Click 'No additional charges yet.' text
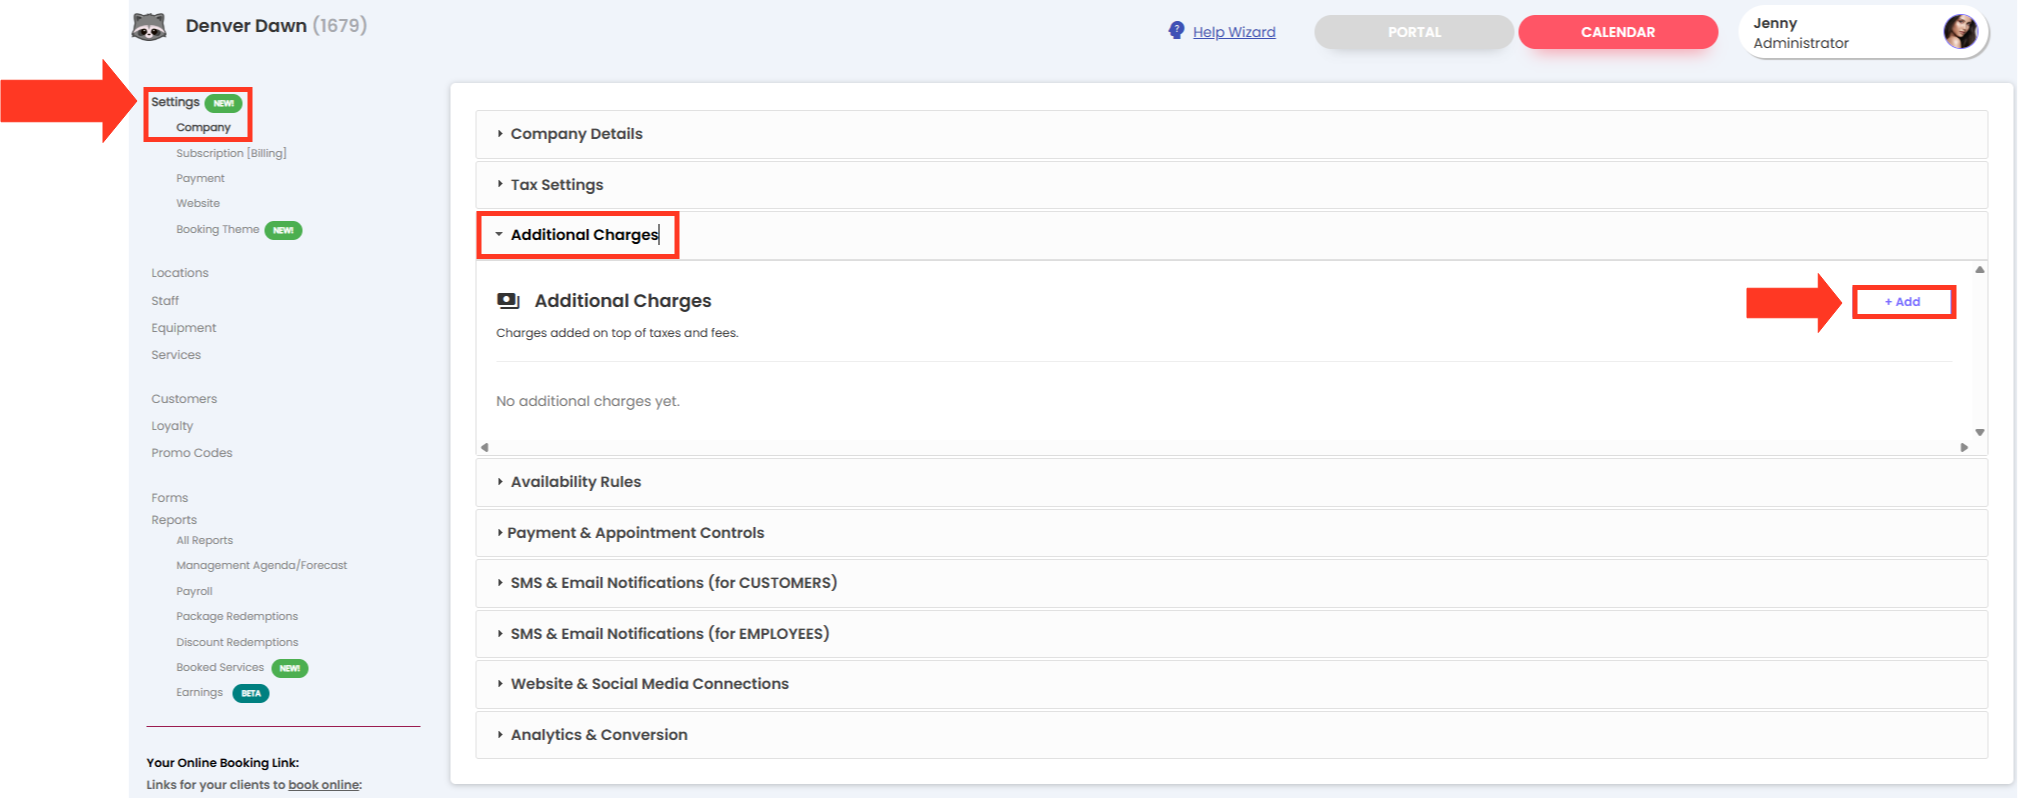 [x=588, y=401]
